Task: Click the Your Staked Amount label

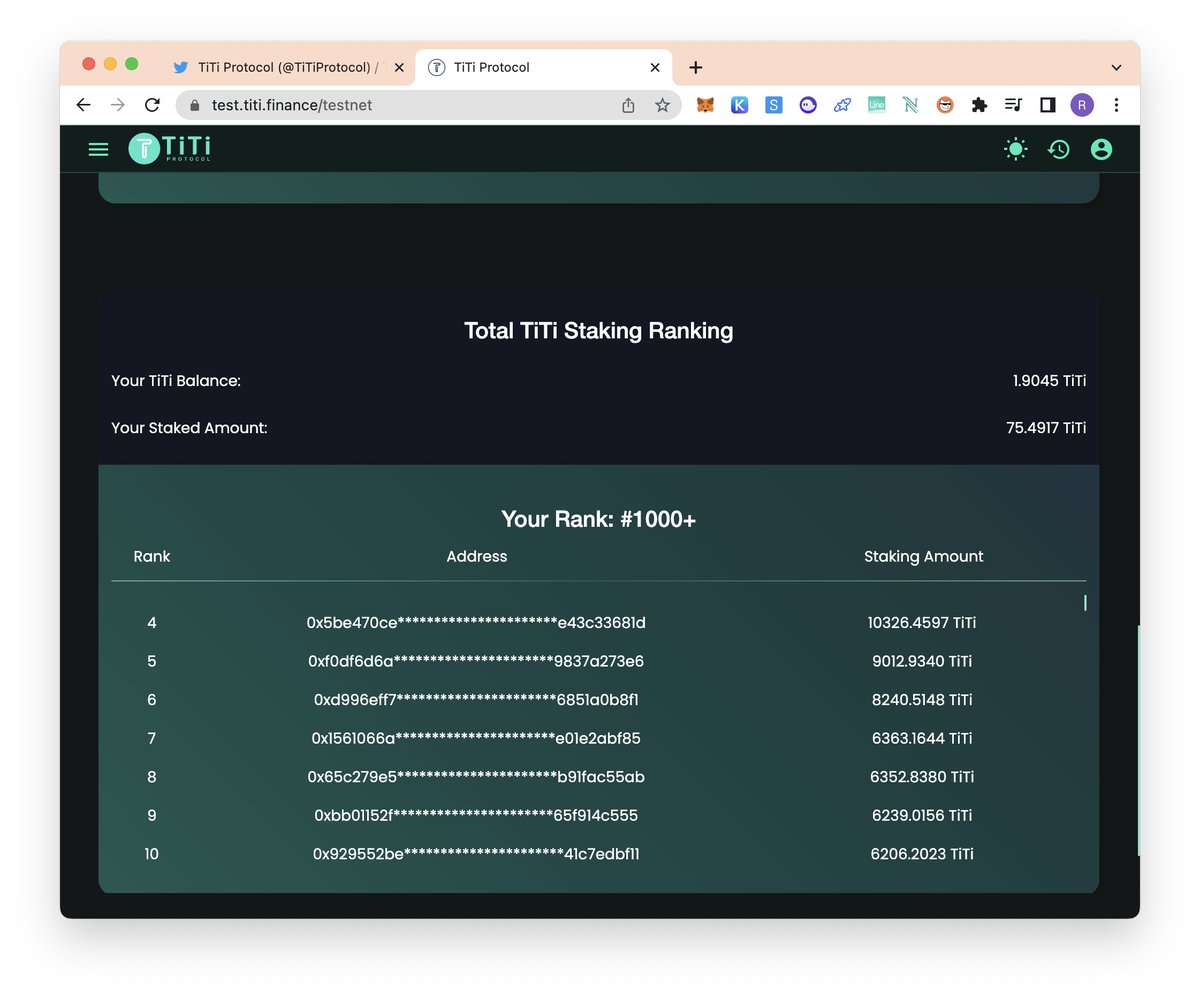Action: pos(189,428)
